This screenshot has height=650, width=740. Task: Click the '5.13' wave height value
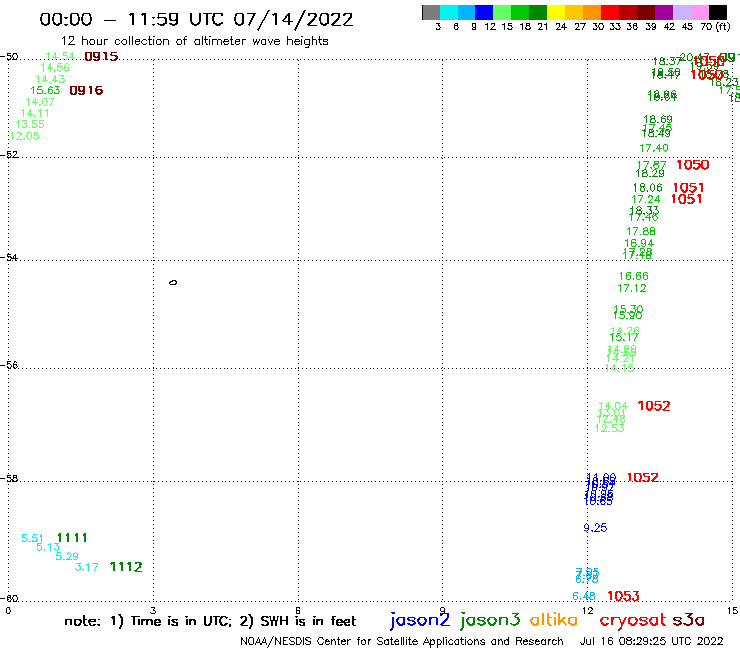[48, 547]
